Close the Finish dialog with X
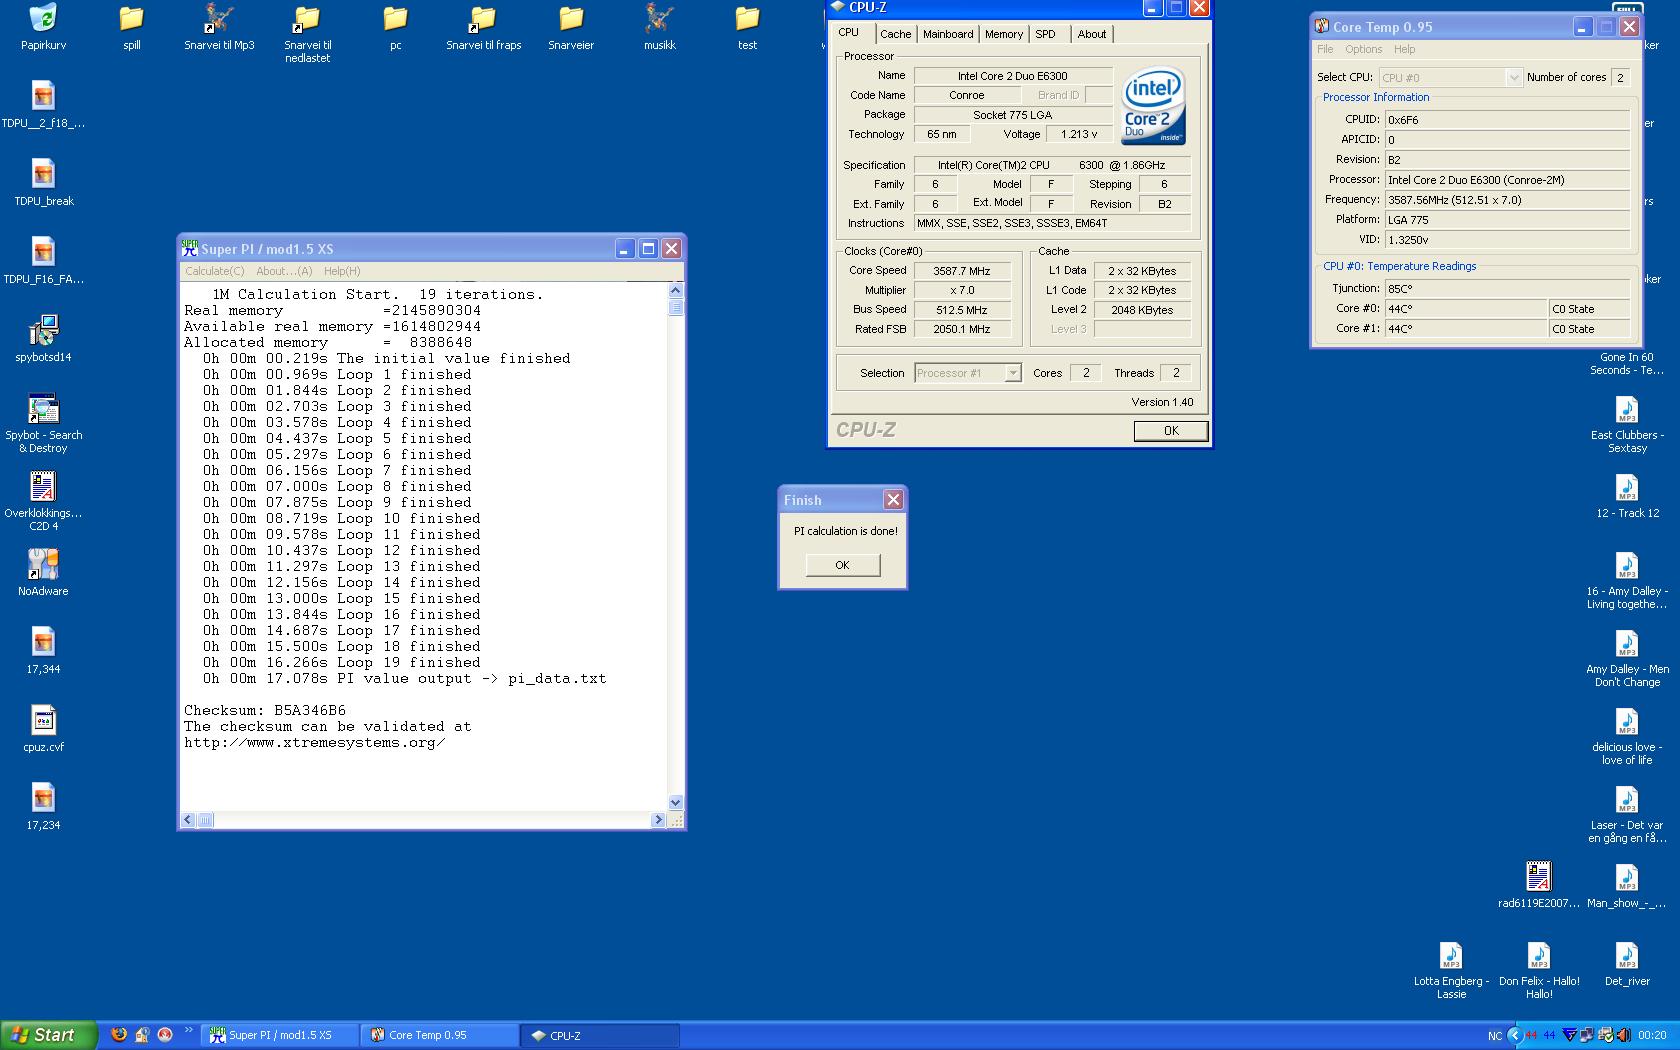This screenshot has height=1050, width=1680. (x=893, y=500)
